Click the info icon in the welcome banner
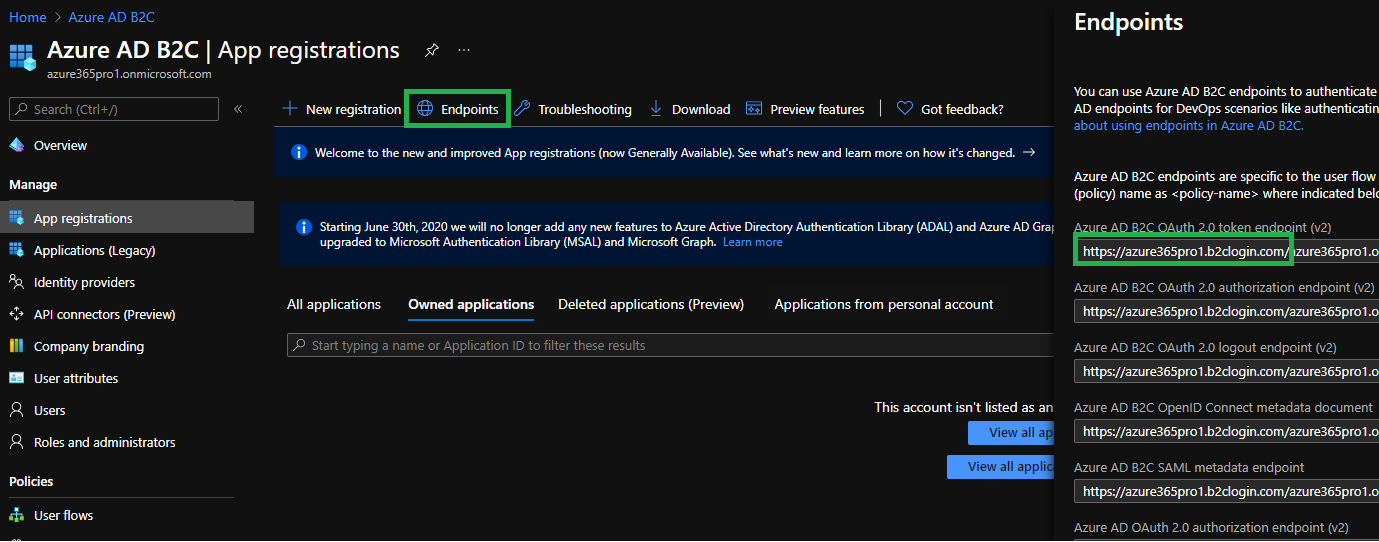Screen dimensions: 1379x542 point(298,153)
